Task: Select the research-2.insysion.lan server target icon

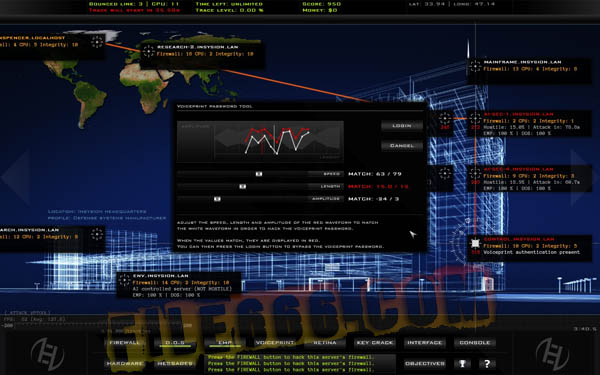Action: tap(148, 51)
